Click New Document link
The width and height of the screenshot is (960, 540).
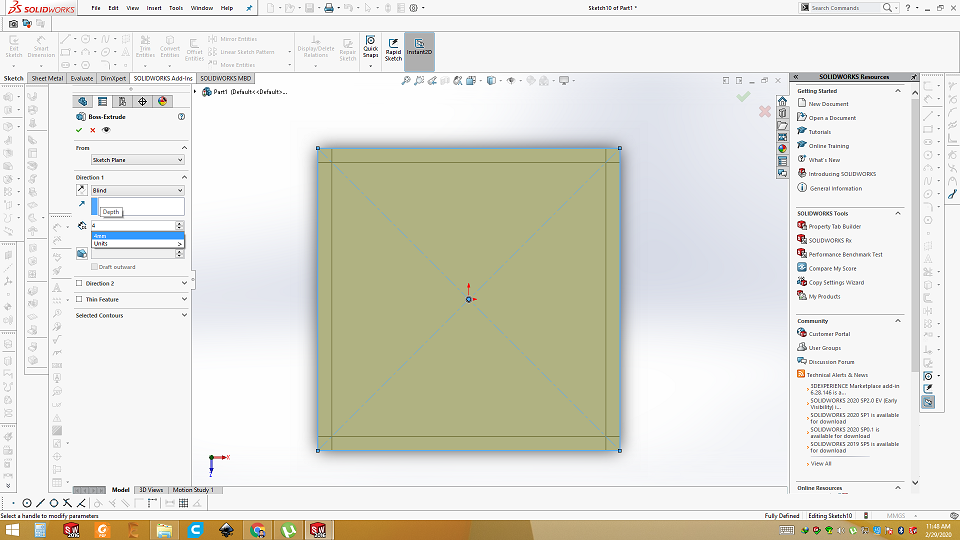coord(828,104)
